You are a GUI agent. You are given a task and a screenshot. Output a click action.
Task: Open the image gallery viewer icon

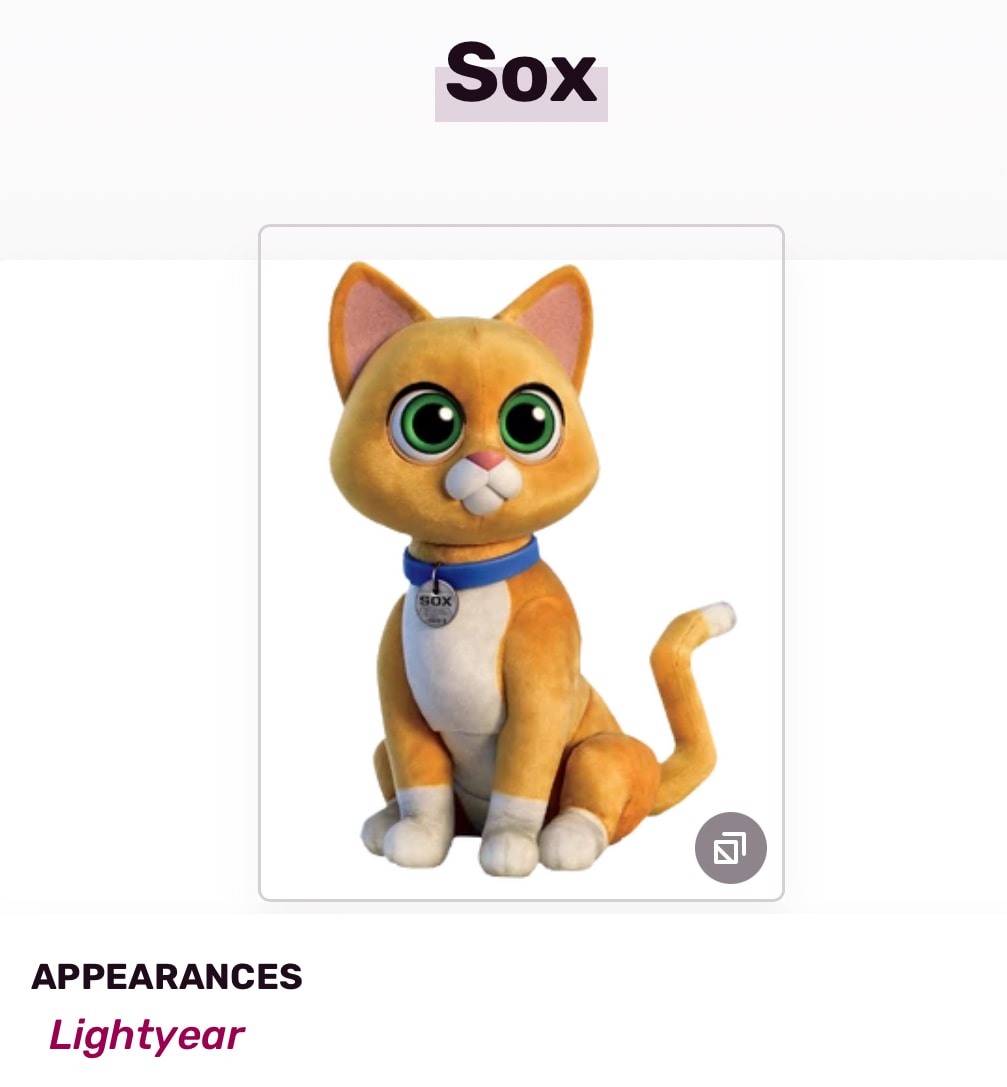point(730,848)
